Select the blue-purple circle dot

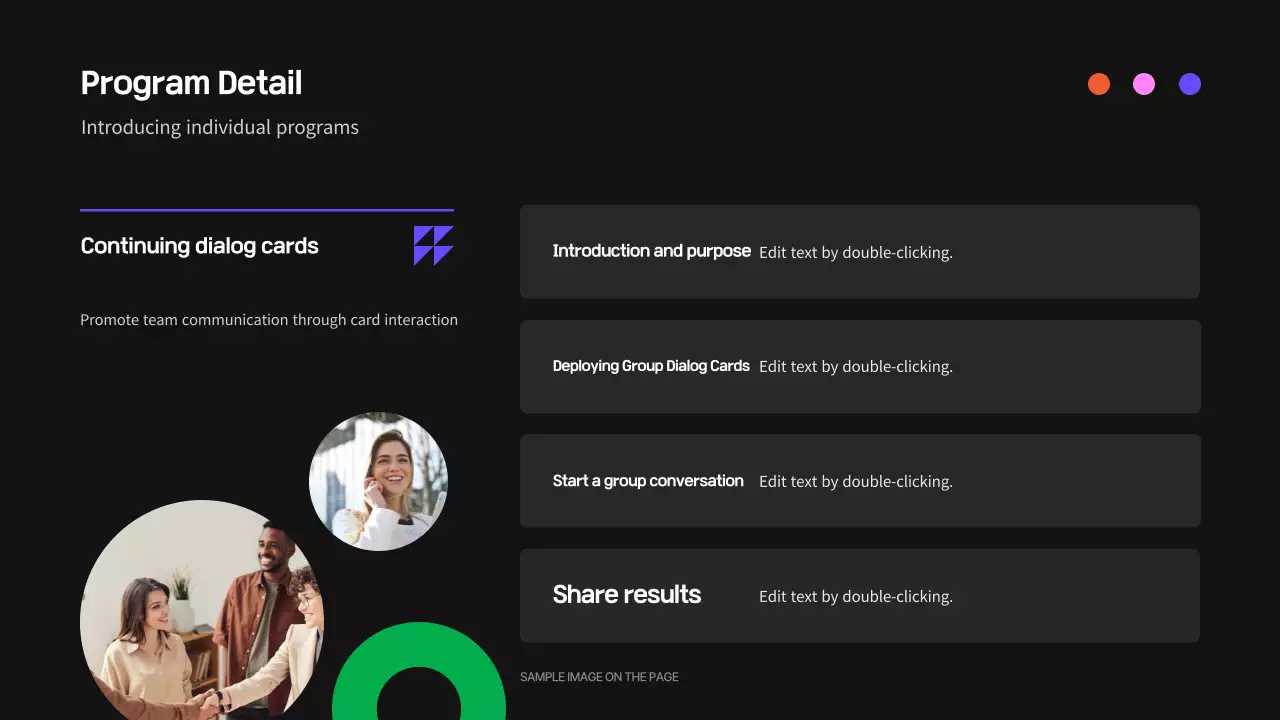1190,84
